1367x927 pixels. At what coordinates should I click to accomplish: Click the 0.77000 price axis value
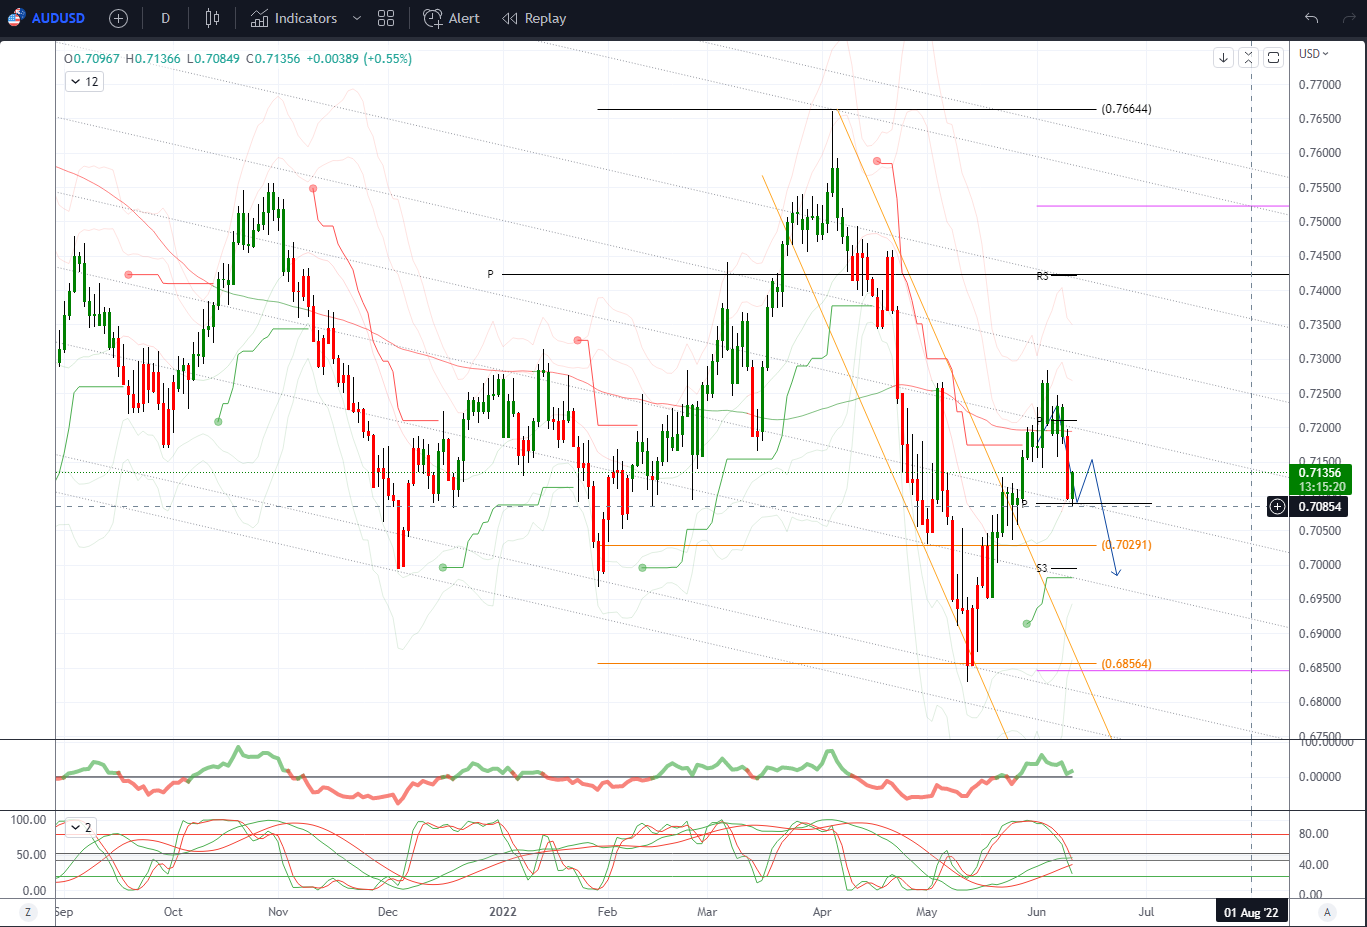pos(1320,85)
